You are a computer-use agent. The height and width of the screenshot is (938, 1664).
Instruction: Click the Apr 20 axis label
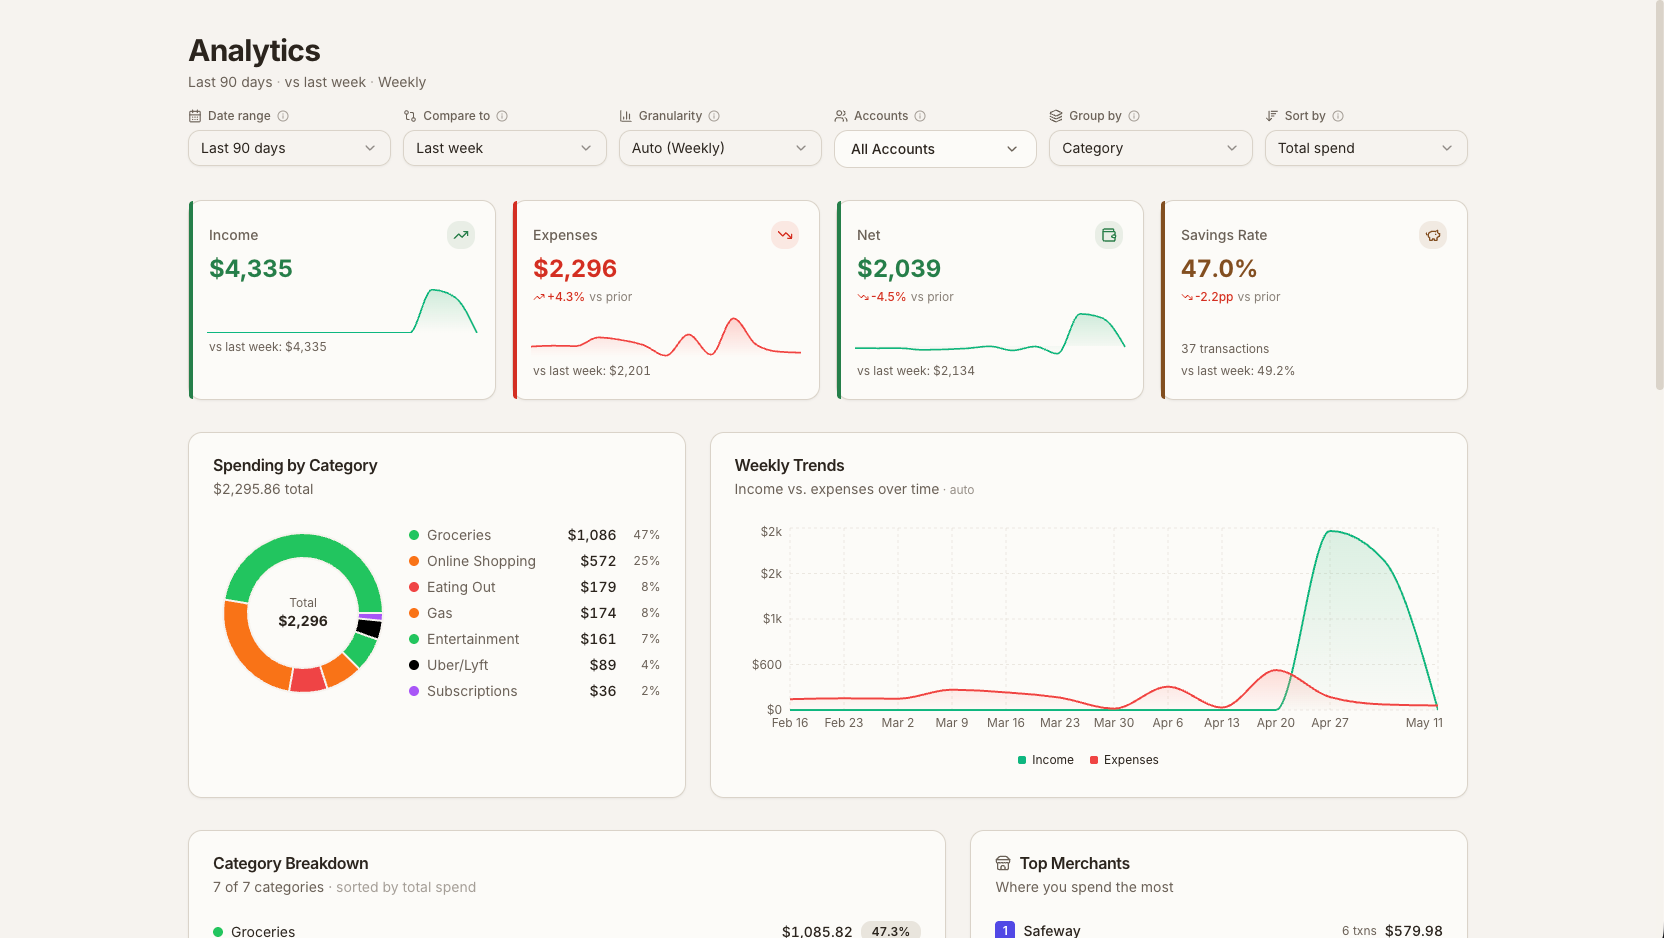pyautogui.click(x=1276, y=723)
